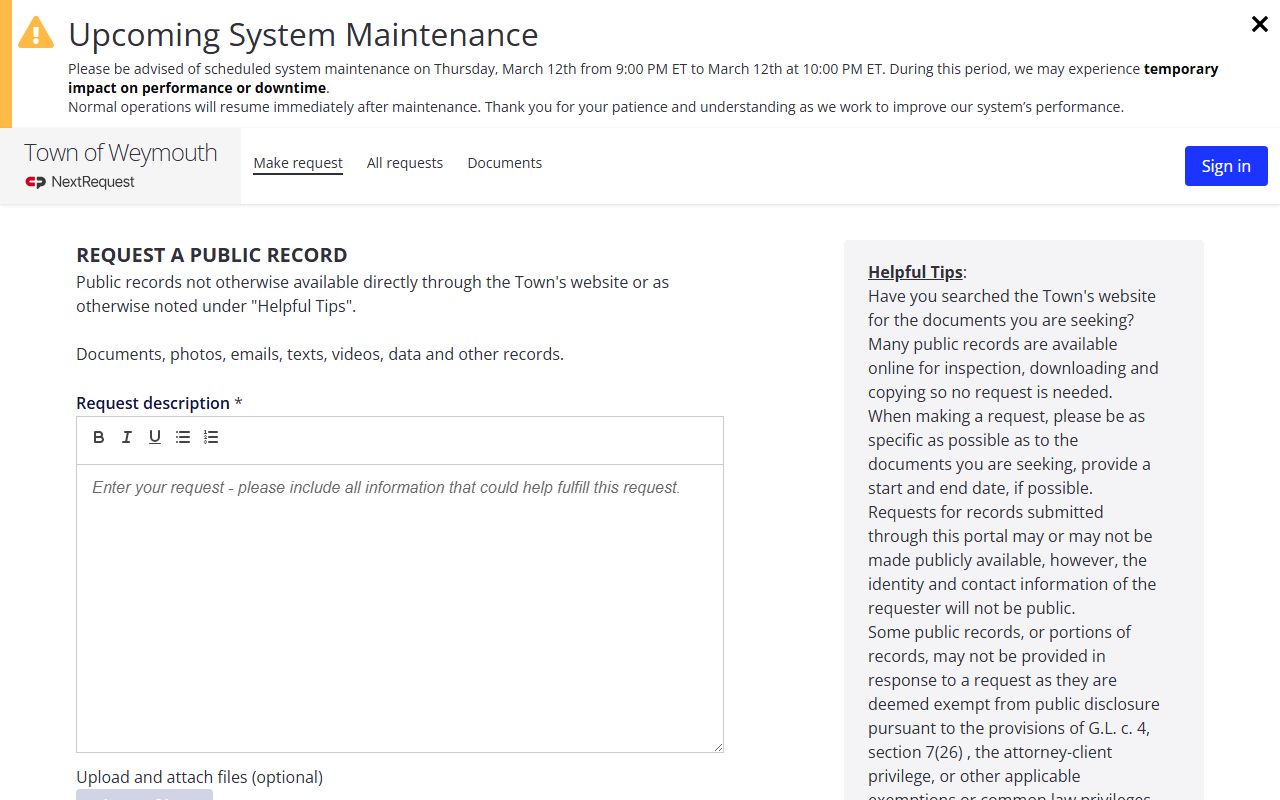This screenshot has height=800, width=1280.
Task: Toggle bold formatting in the editor
Action: coord(99,437)
